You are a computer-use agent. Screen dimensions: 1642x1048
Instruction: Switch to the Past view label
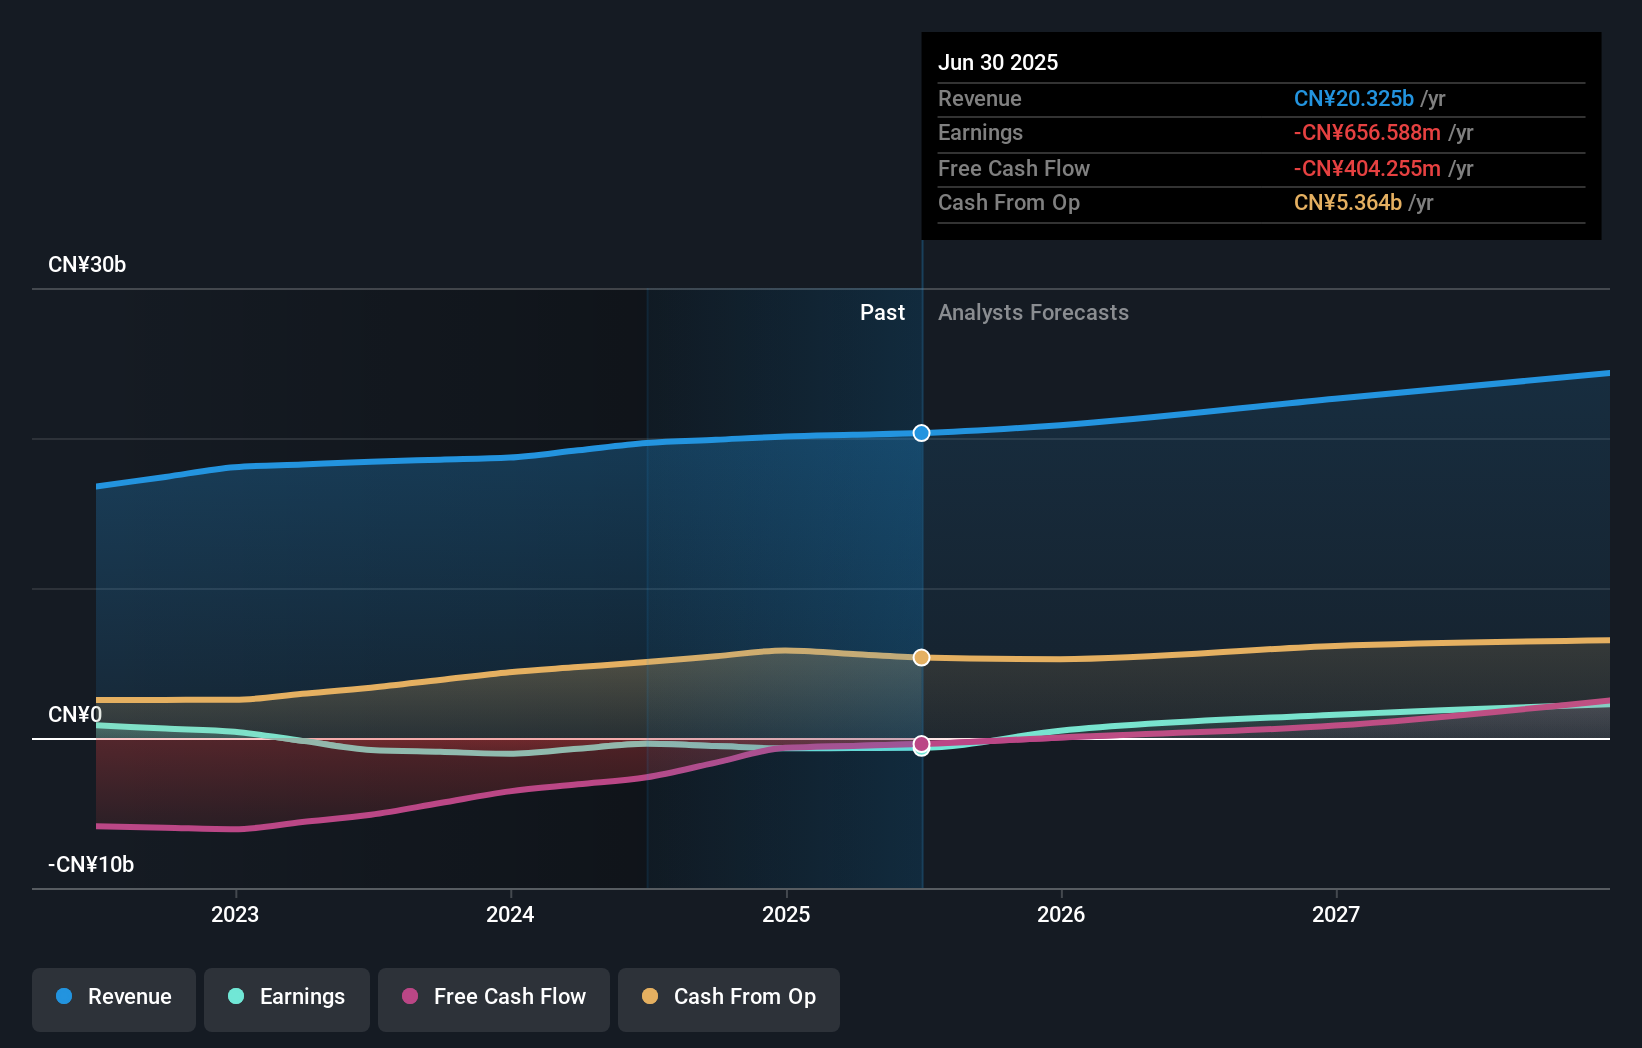tap(882, 312)
